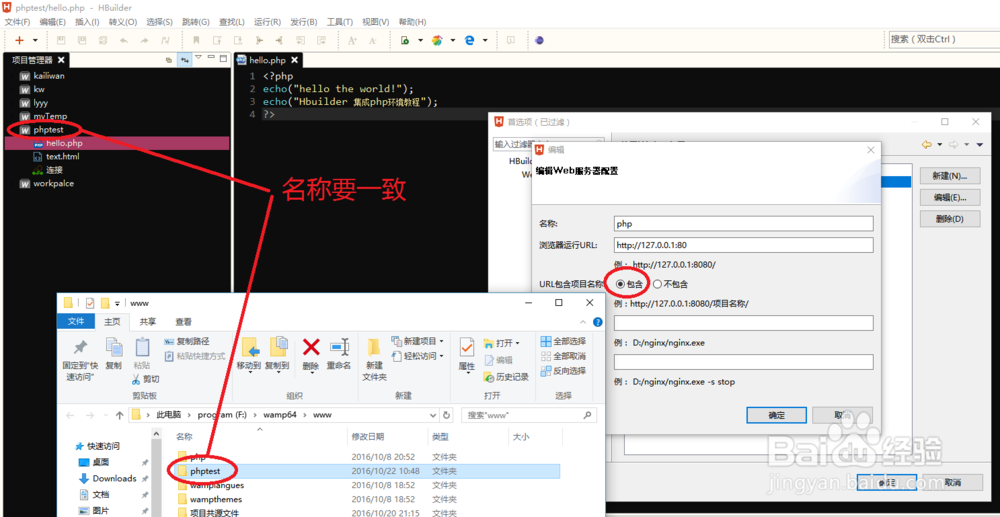
Task: Click yellow back arrow in preferences window
Action: pos(927,145)
